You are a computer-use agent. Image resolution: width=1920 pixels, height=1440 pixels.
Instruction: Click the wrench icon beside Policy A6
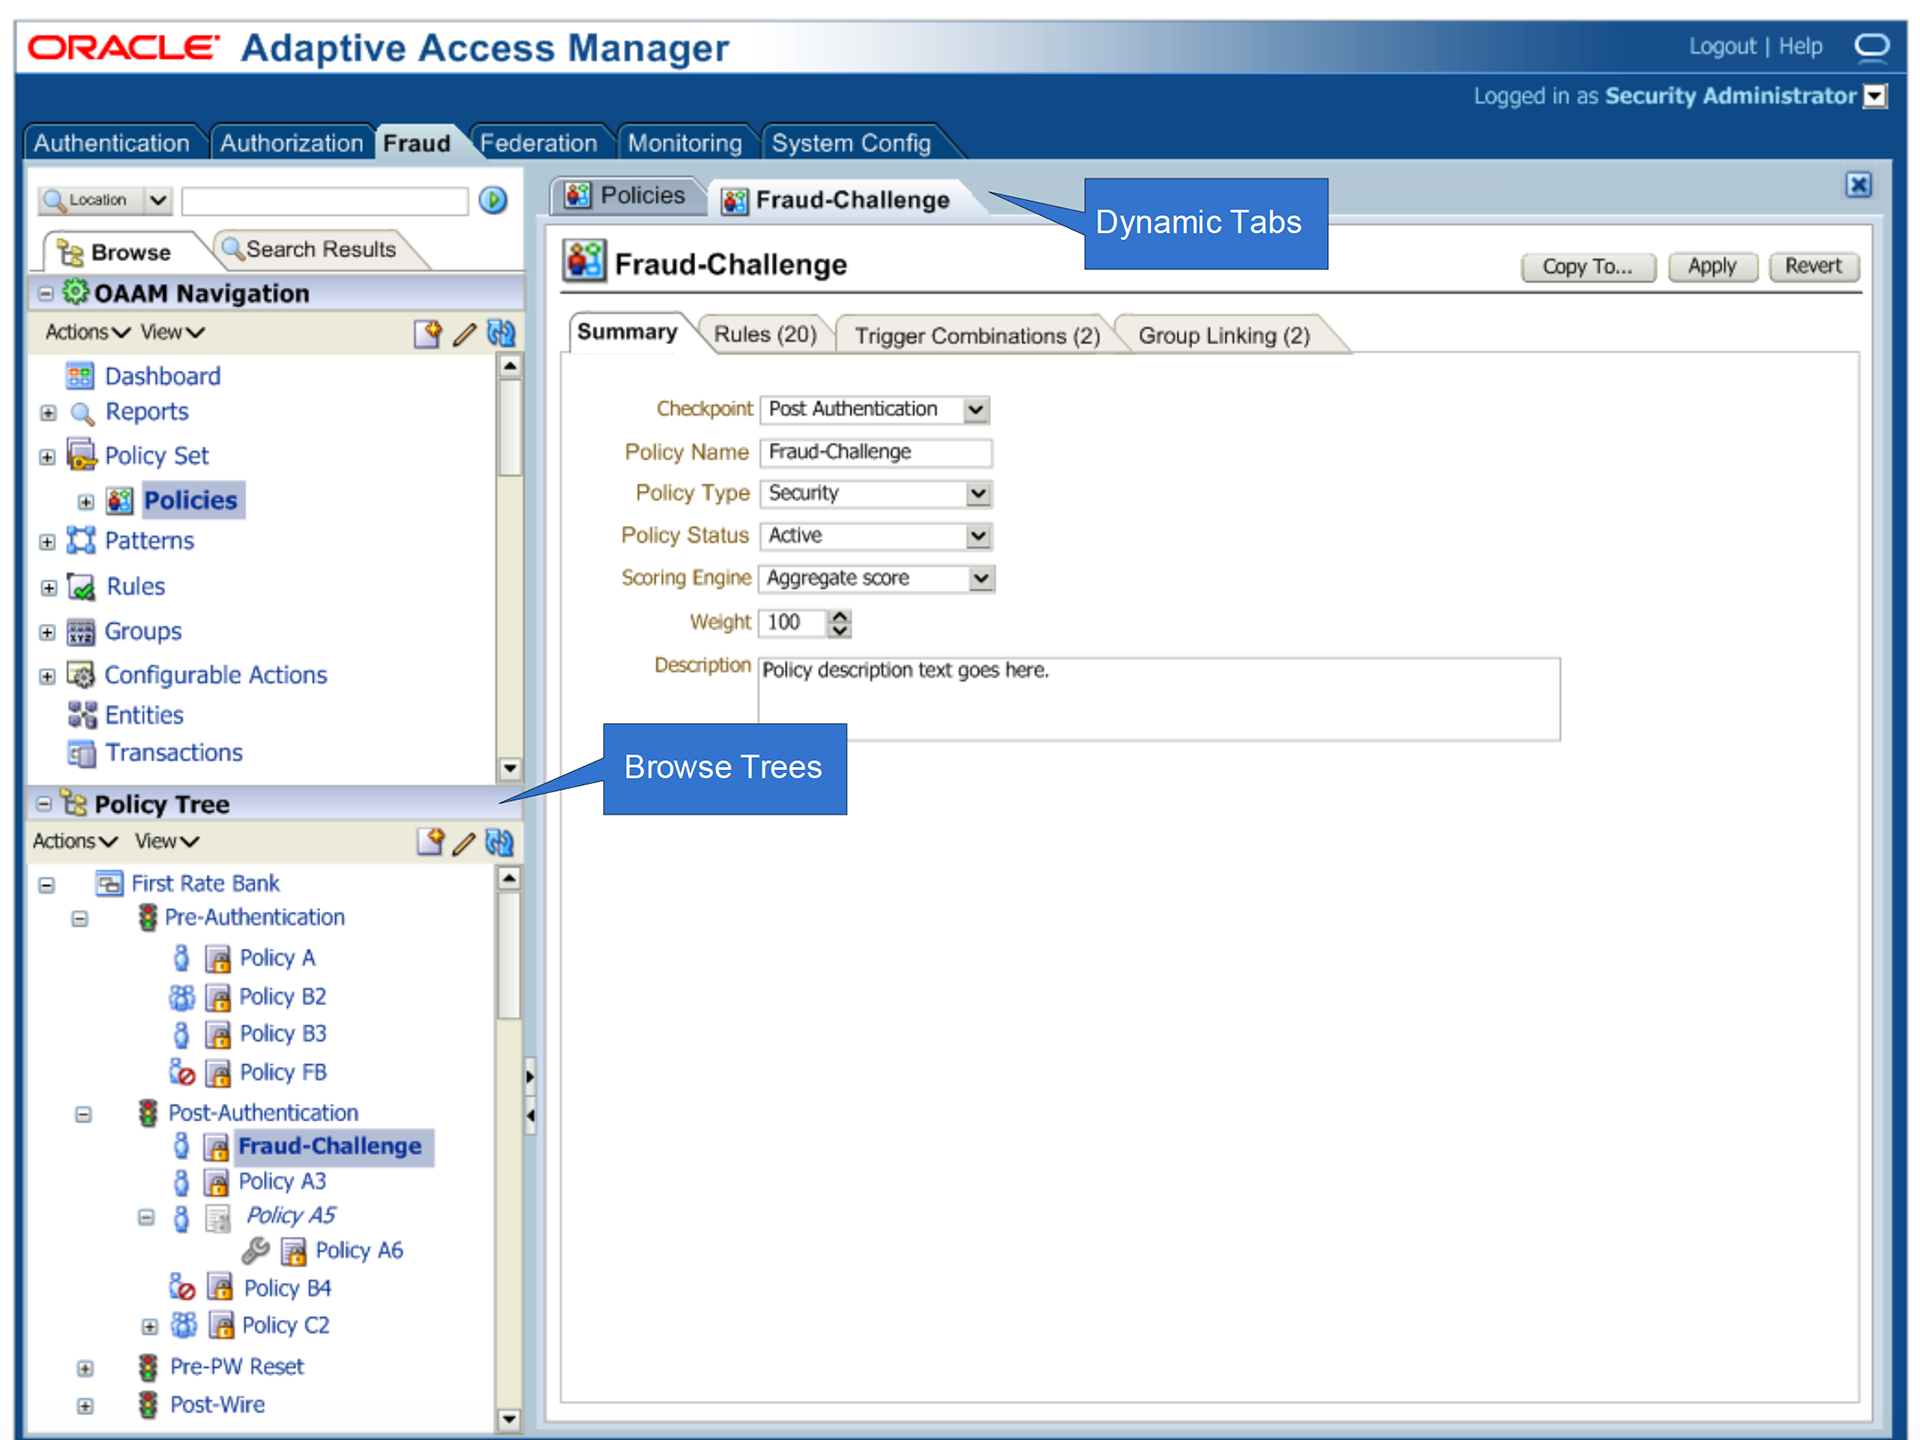pyautogui.click(x=256, y=1250)
